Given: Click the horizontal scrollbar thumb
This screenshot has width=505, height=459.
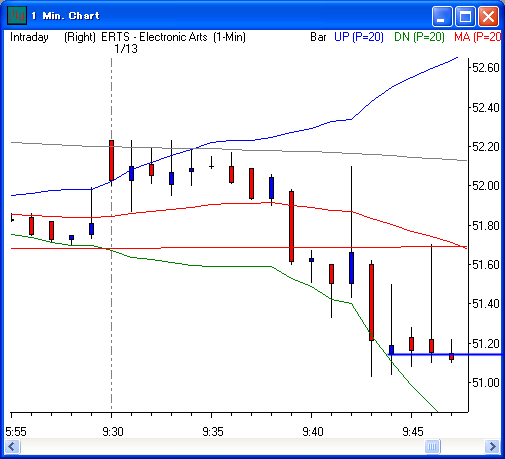Looking at the screenshot, I should tap(432, 446).
